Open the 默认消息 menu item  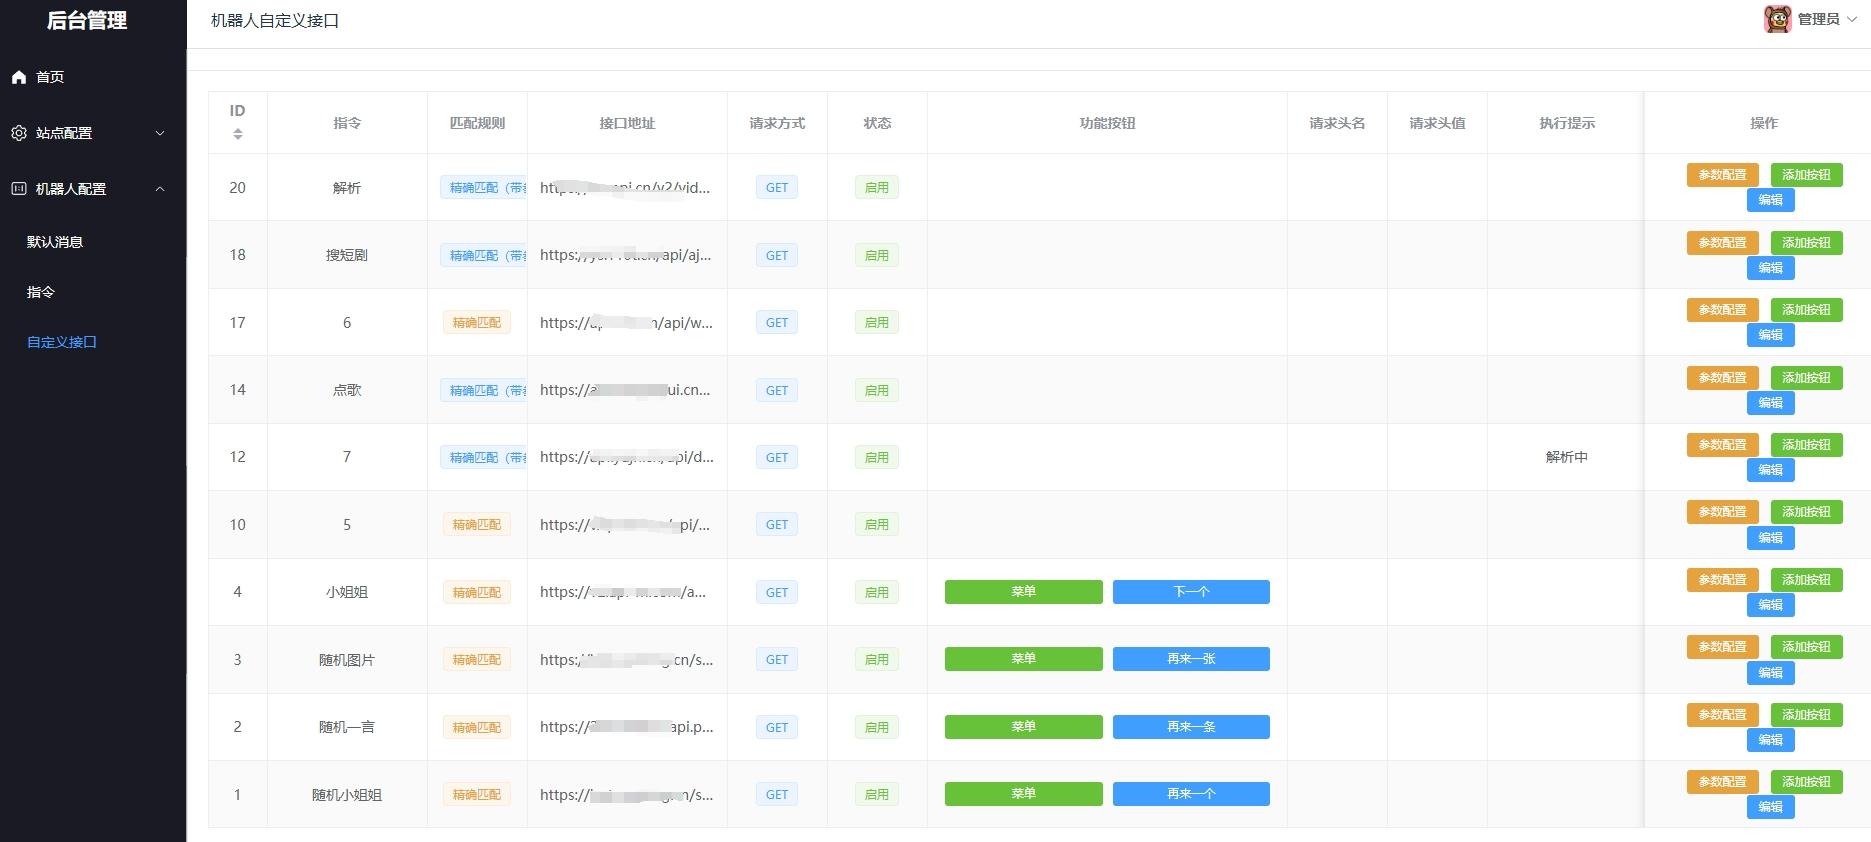(55, 242)
